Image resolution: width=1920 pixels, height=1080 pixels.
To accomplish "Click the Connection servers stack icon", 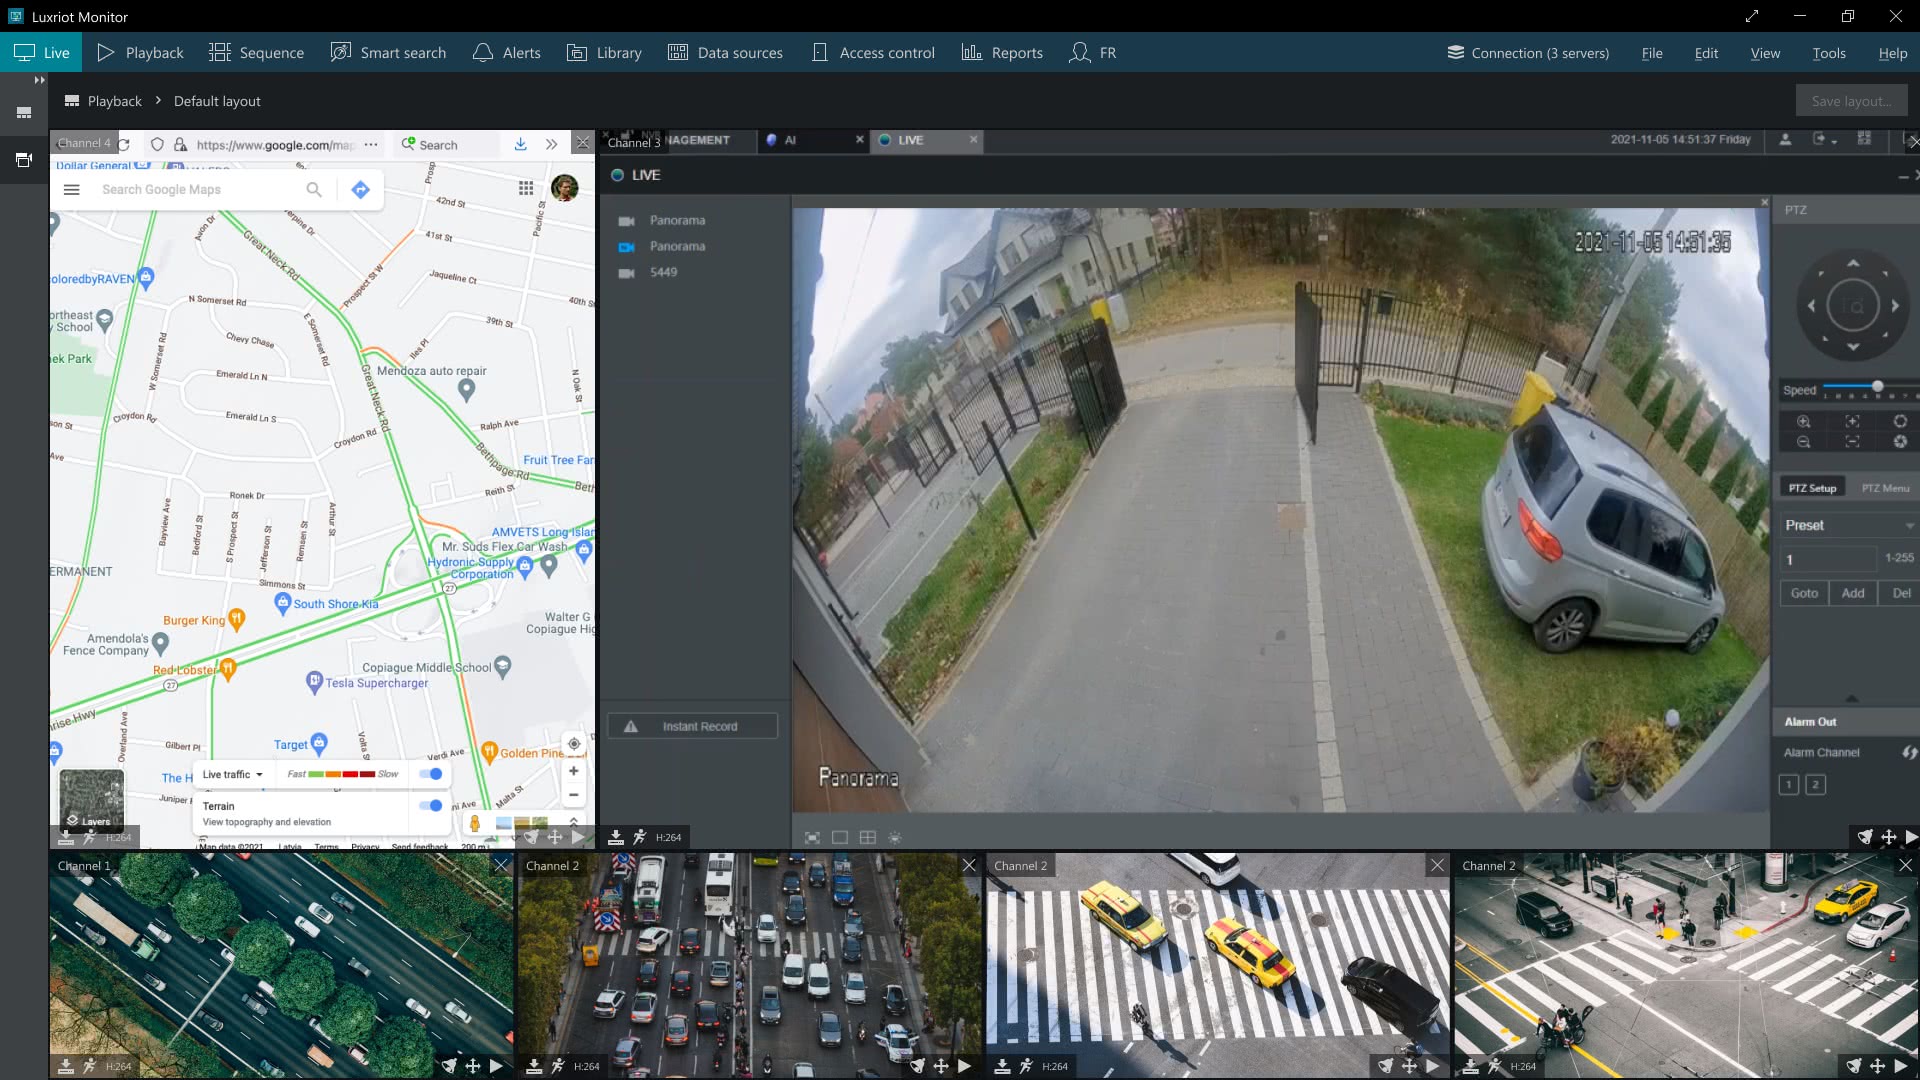I will pyautogui.click(x=1456, y=52).
